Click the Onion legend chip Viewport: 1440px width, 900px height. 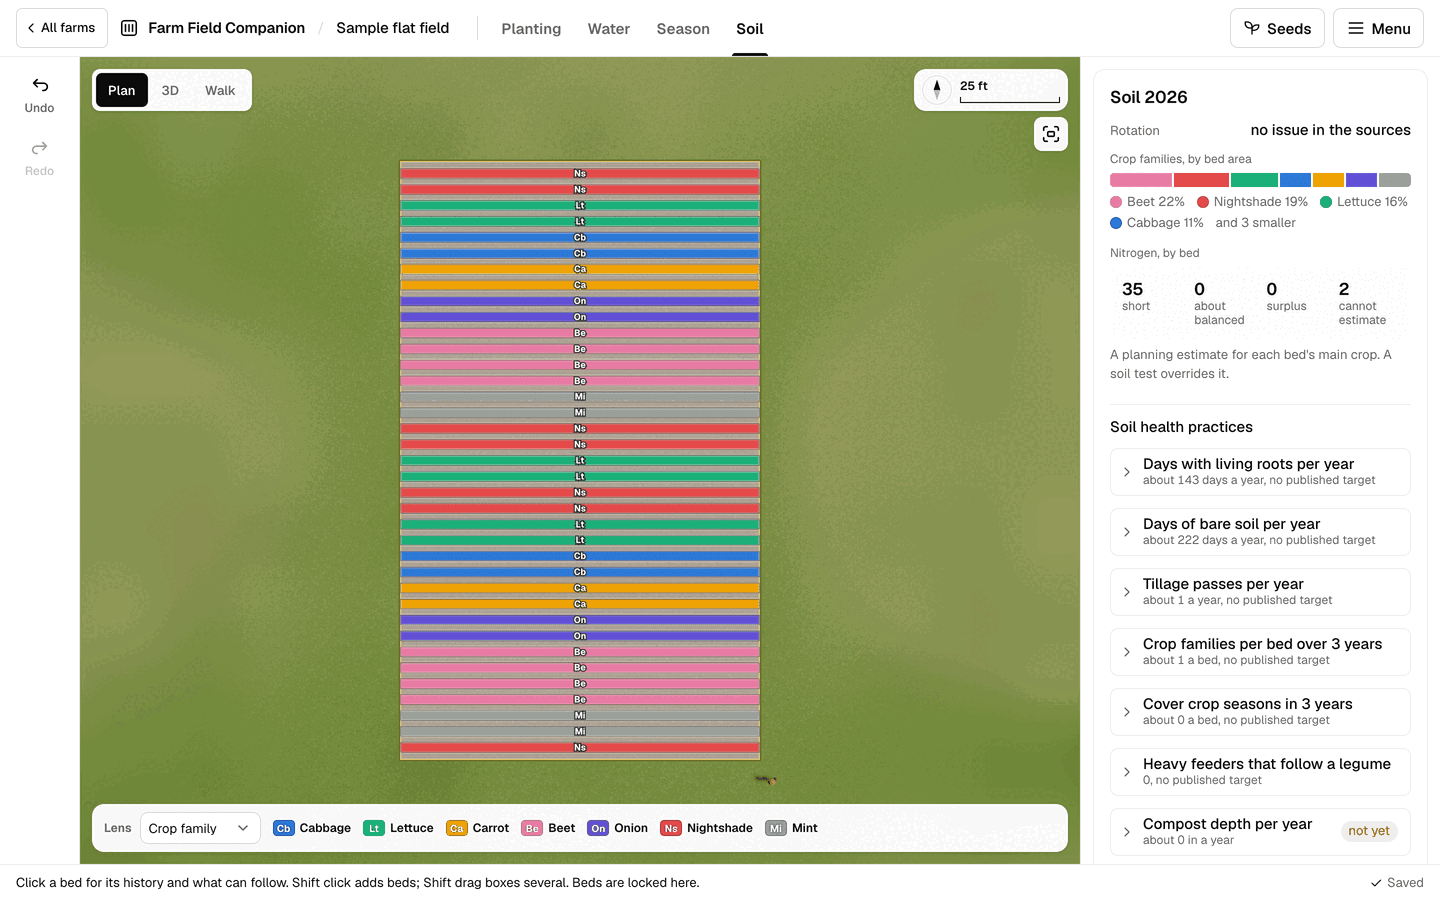click(618, 828)
